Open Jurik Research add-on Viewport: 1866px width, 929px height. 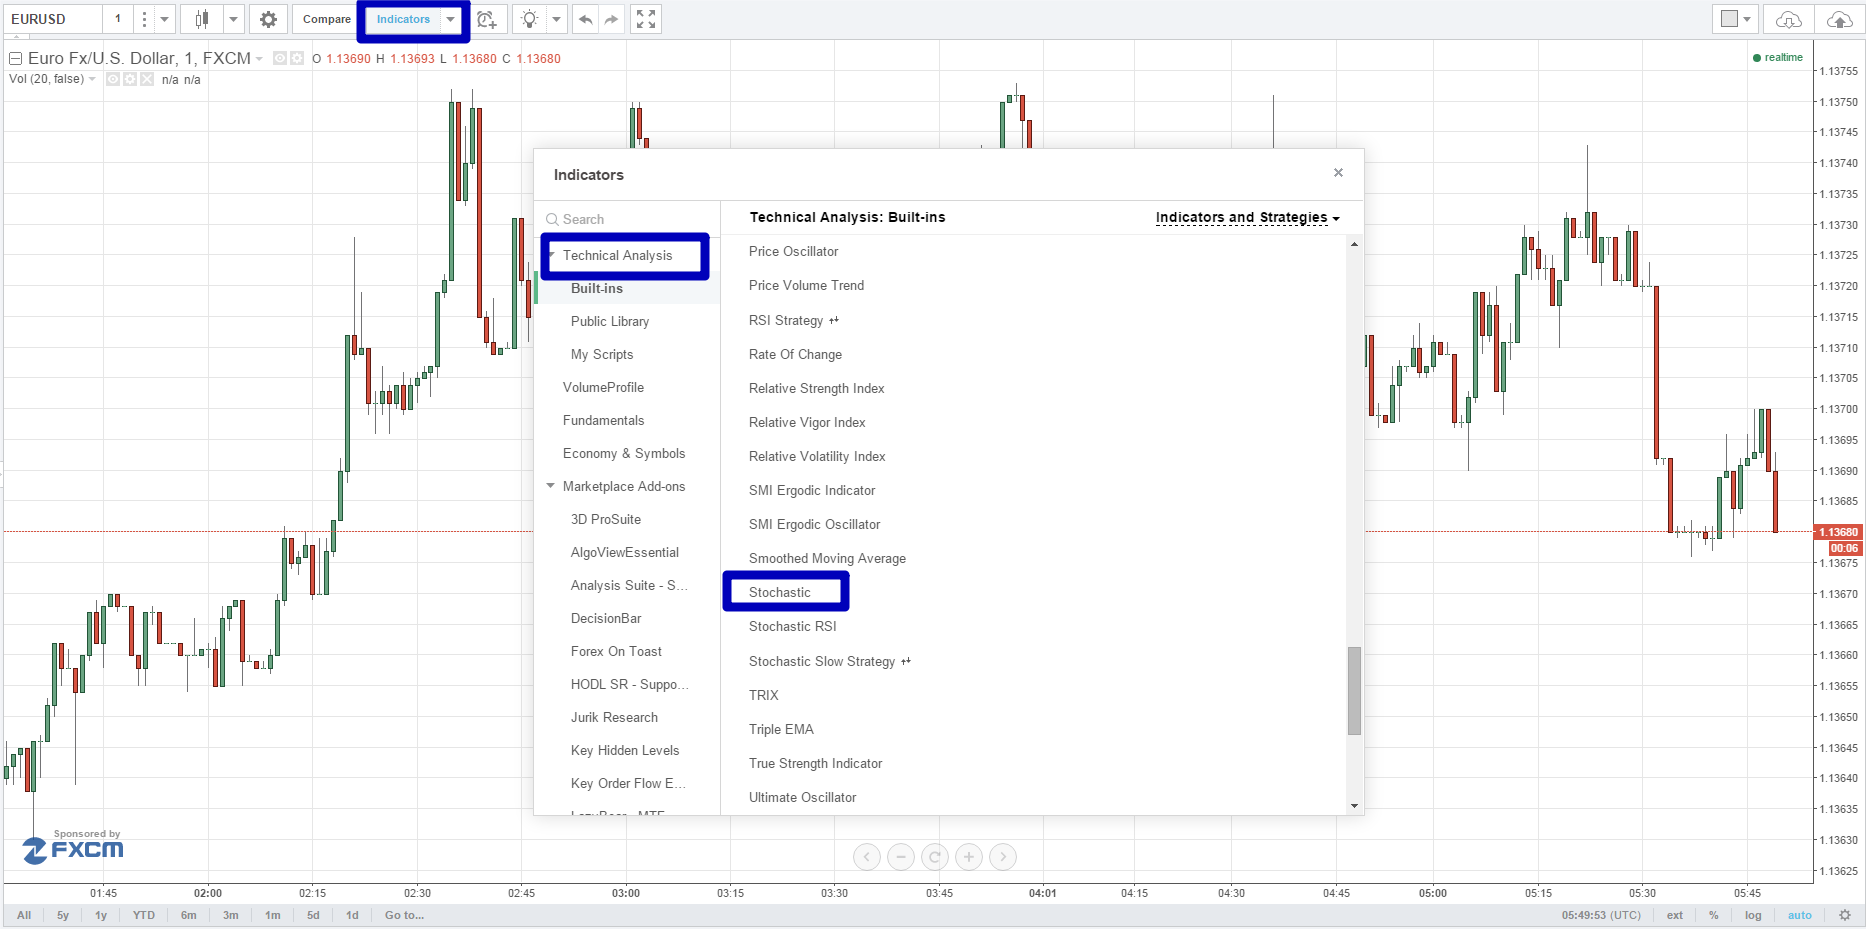[614, 717]
